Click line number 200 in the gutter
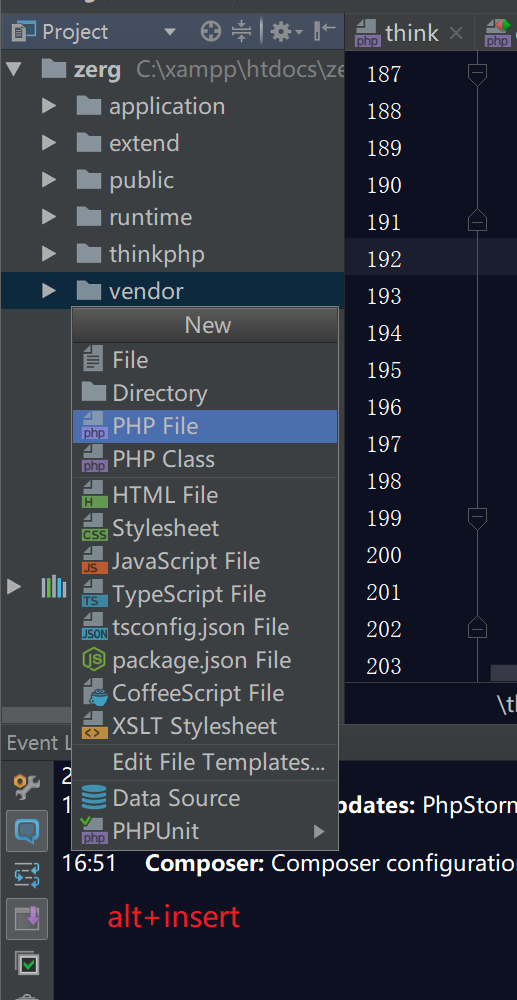 coord(384,555)
